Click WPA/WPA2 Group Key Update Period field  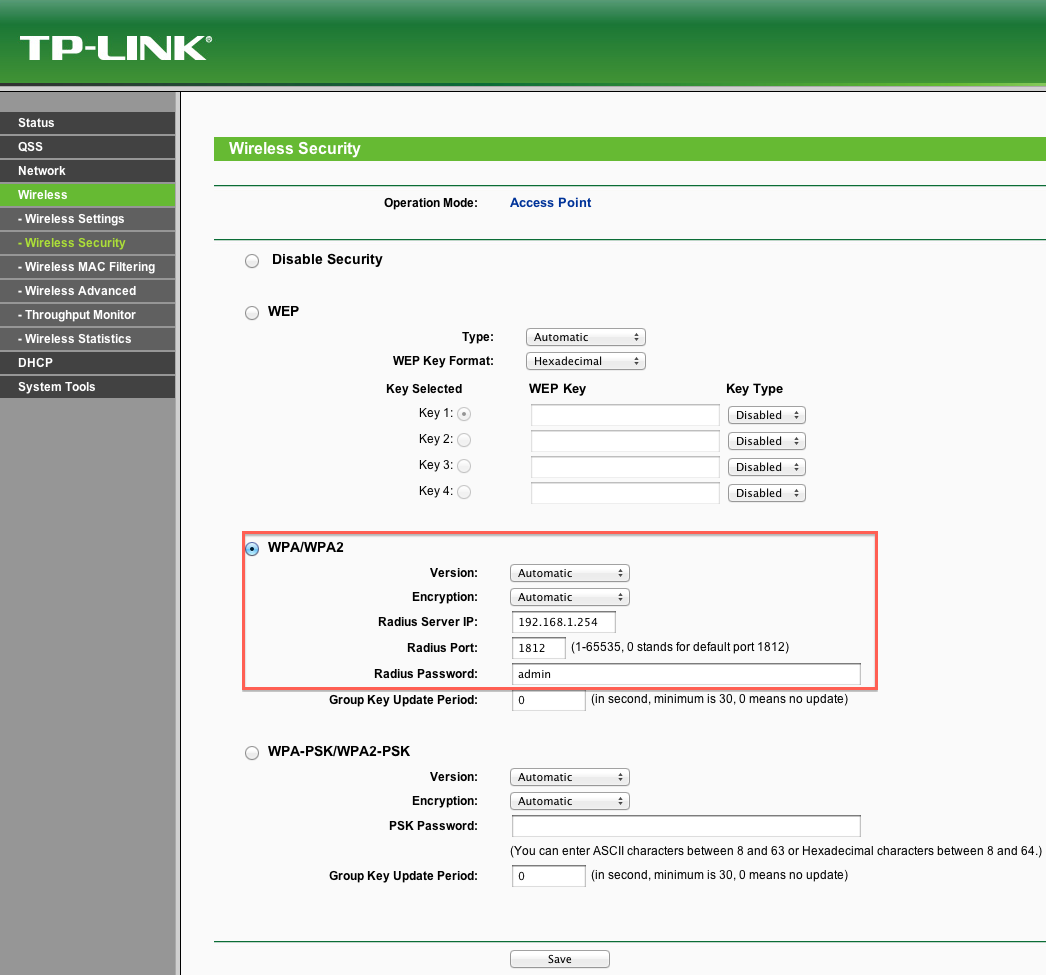pos(548,700)
